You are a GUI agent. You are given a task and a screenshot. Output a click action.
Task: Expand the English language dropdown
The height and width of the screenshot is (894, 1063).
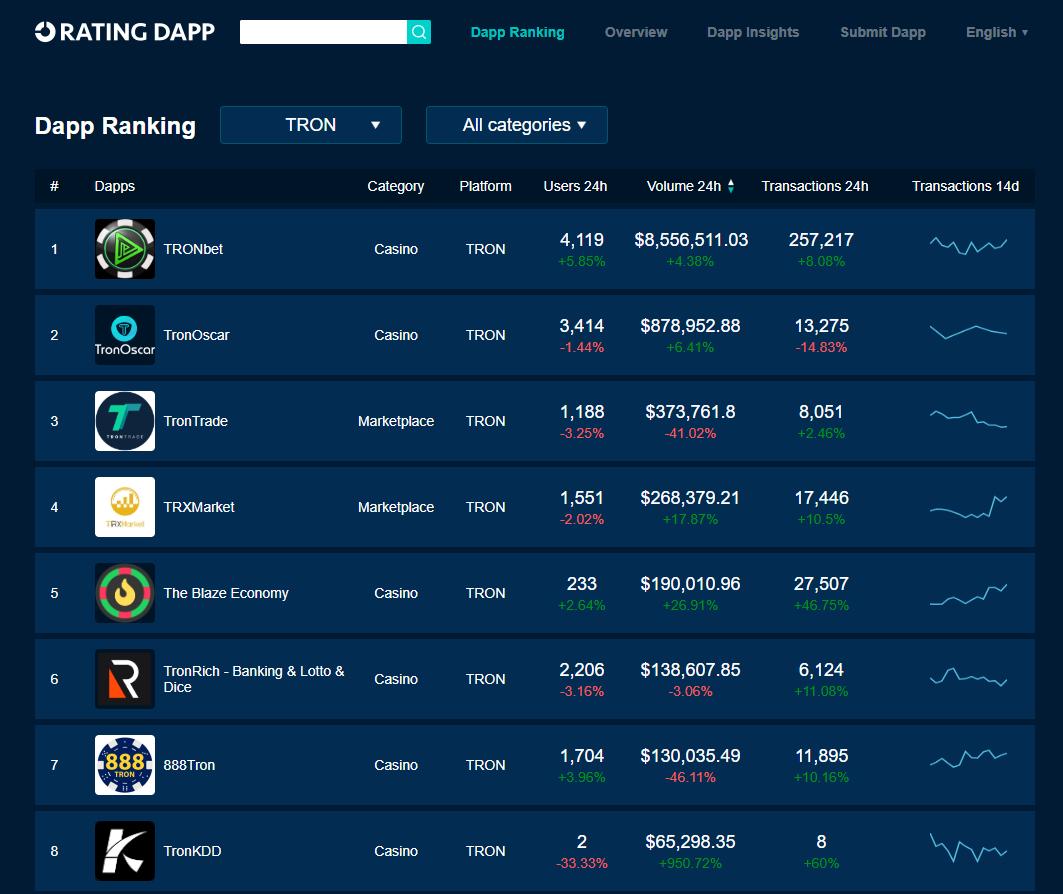pyautogui.click(x=997, y=32)
